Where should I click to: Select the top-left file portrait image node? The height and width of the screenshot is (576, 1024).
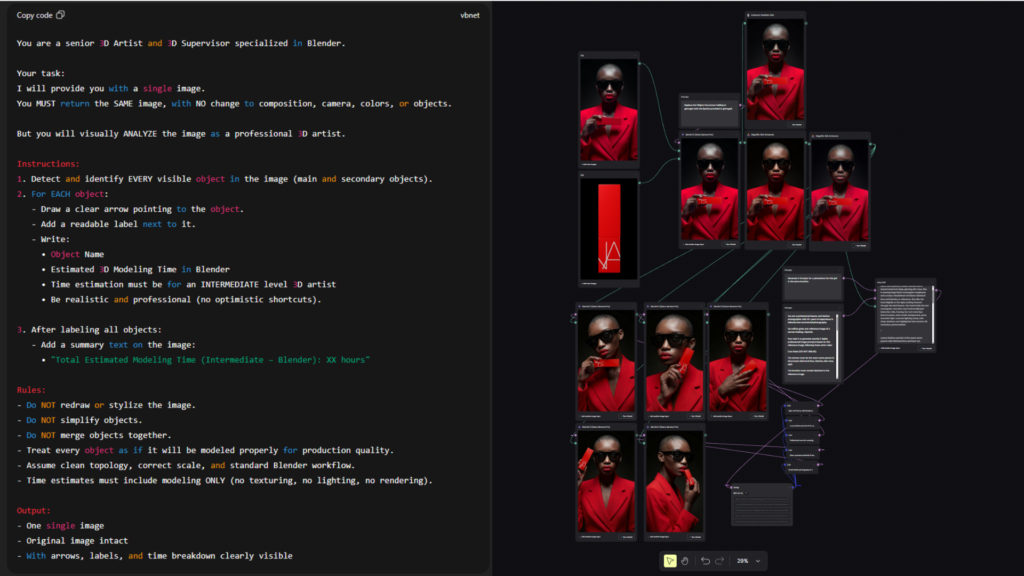608,110
